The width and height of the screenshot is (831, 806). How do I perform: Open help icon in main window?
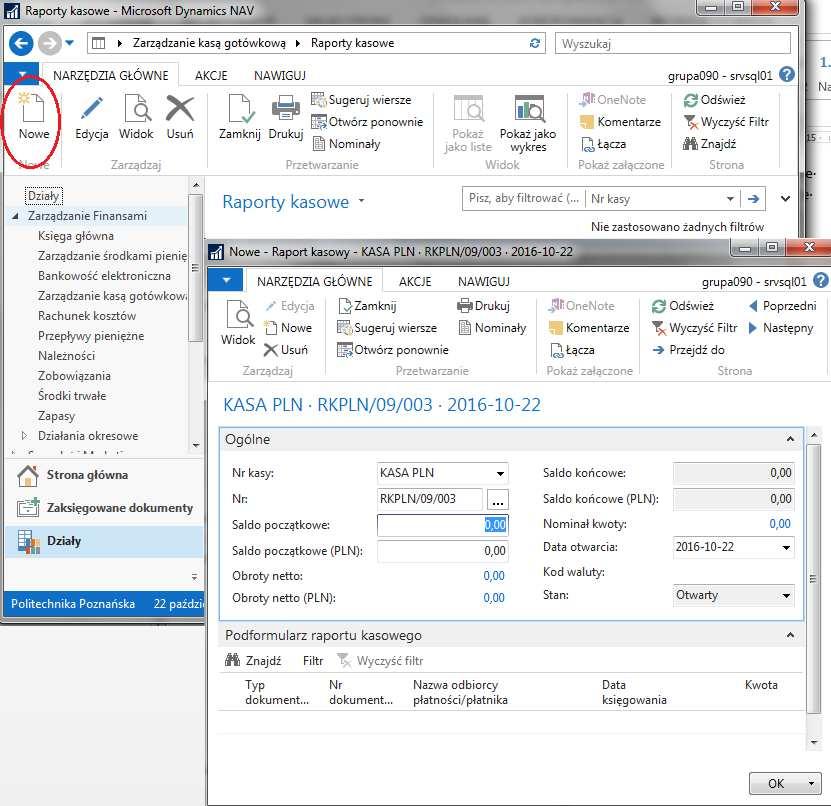point(786,75)
